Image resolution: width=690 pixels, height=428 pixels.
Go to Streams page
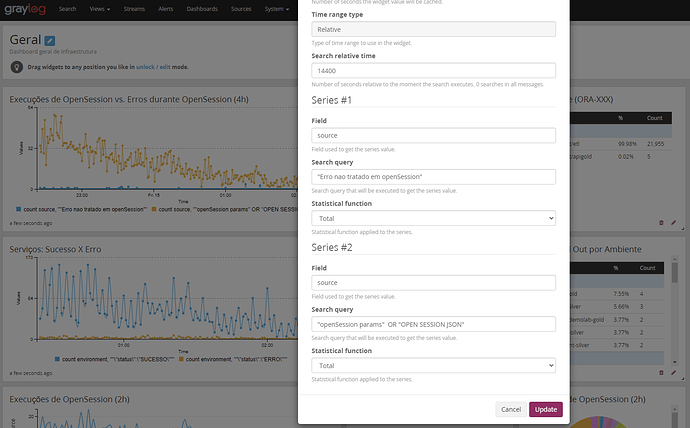134,9
